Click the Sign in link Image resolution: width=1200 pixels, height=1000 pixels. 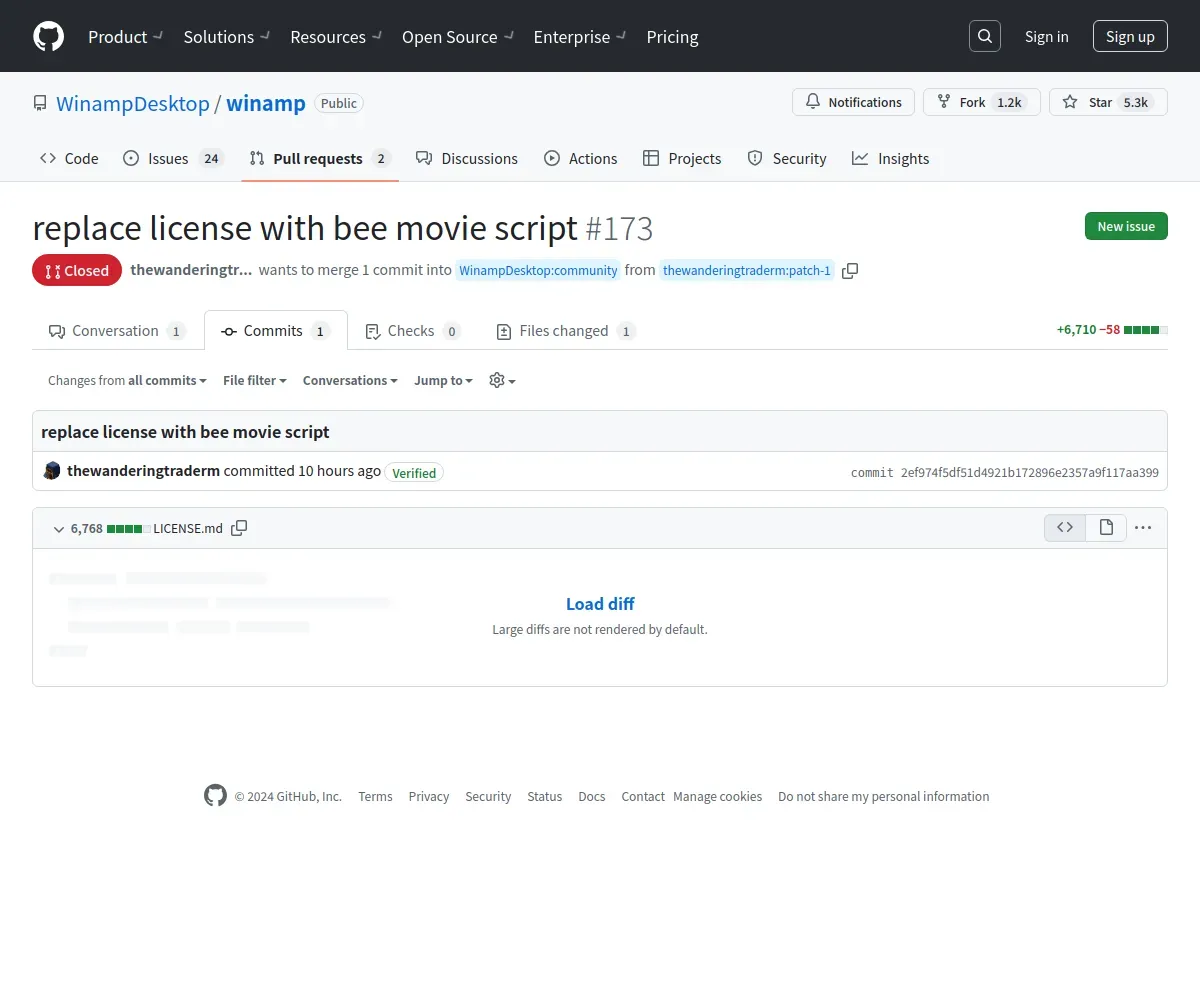tap(1046, 36)
